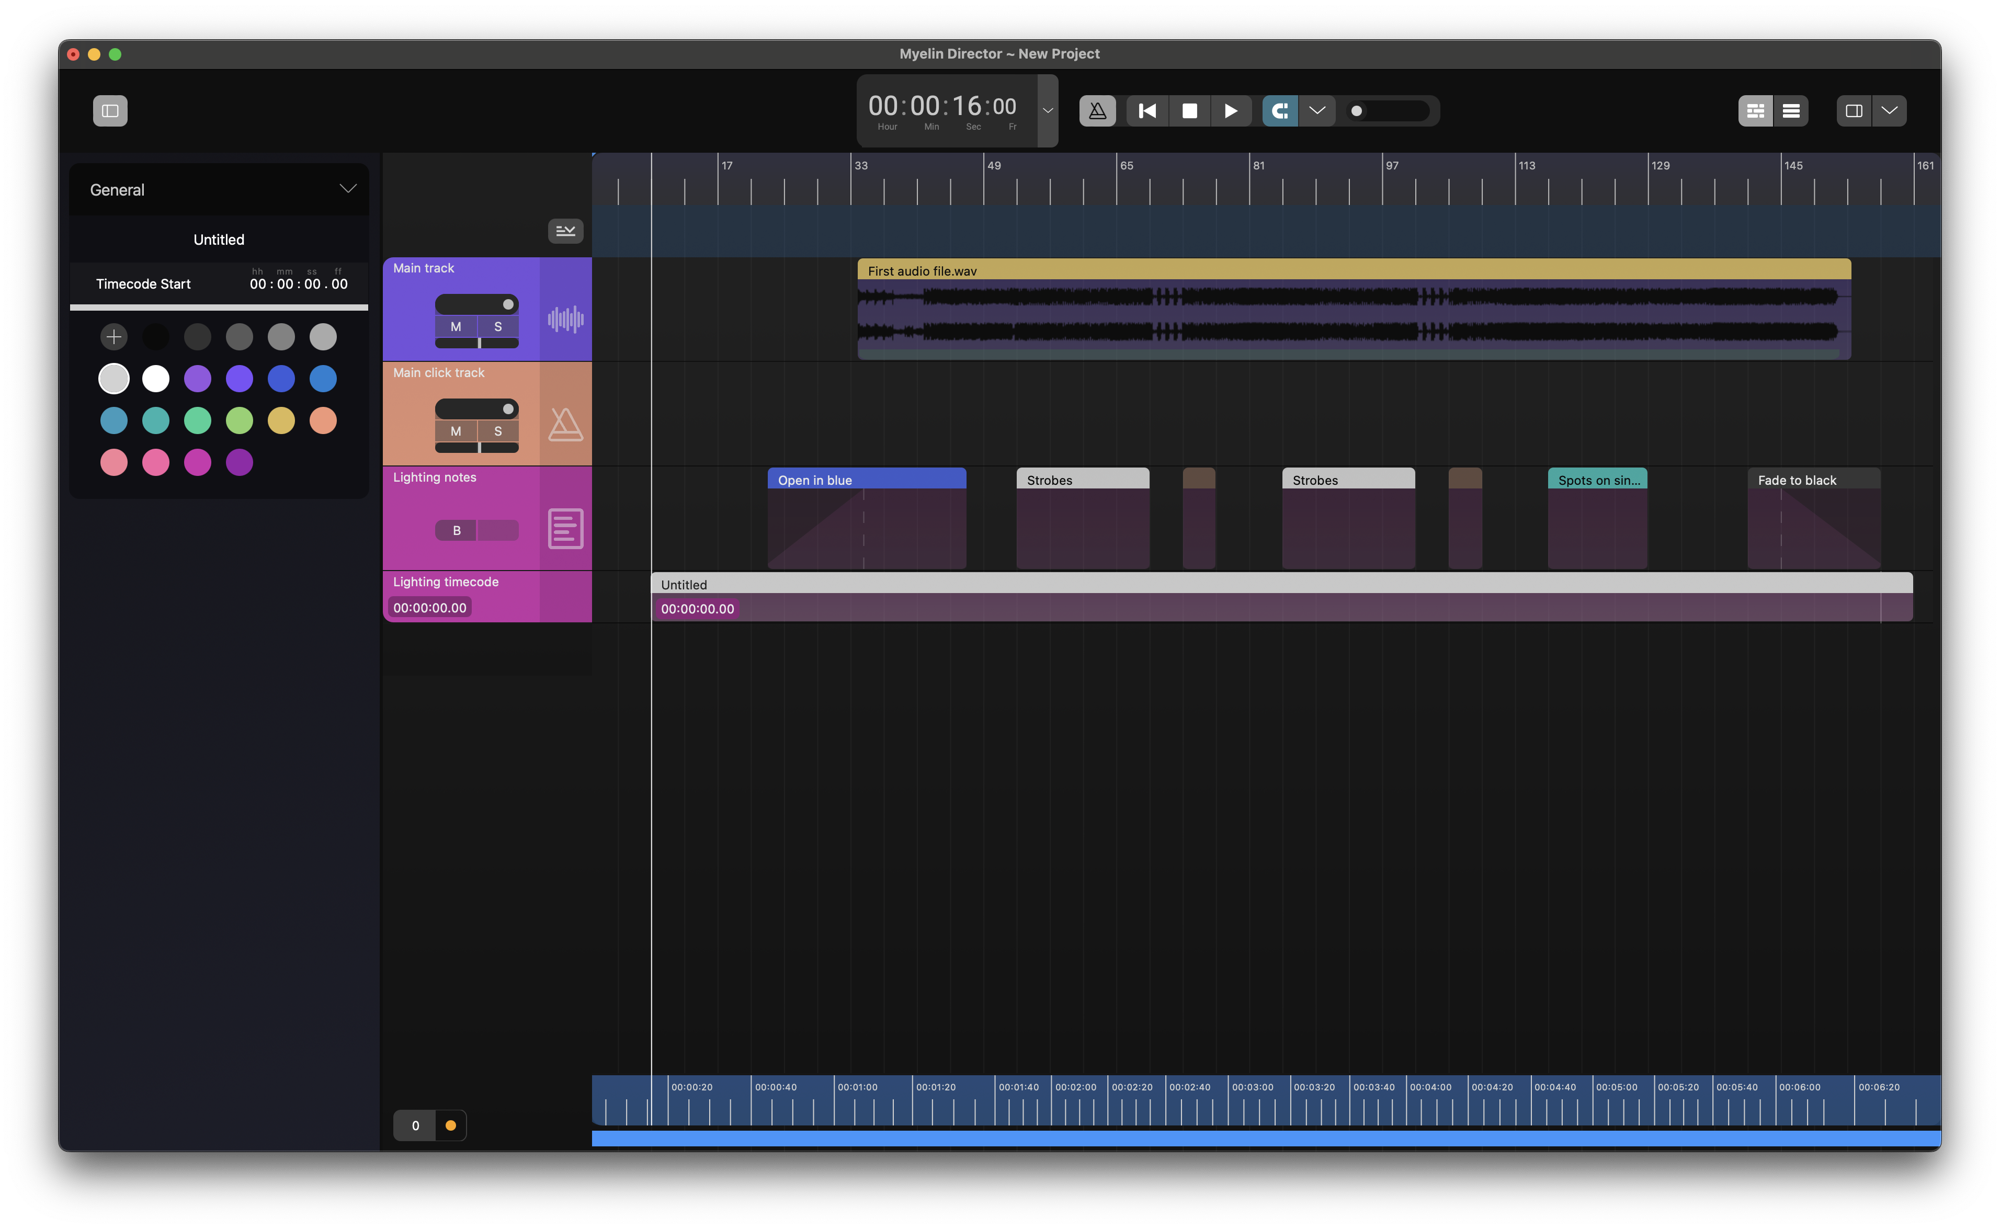This screenshot has width=2000, height=1229.
Task: Expand the General section chevron
Action: [347, 189]
